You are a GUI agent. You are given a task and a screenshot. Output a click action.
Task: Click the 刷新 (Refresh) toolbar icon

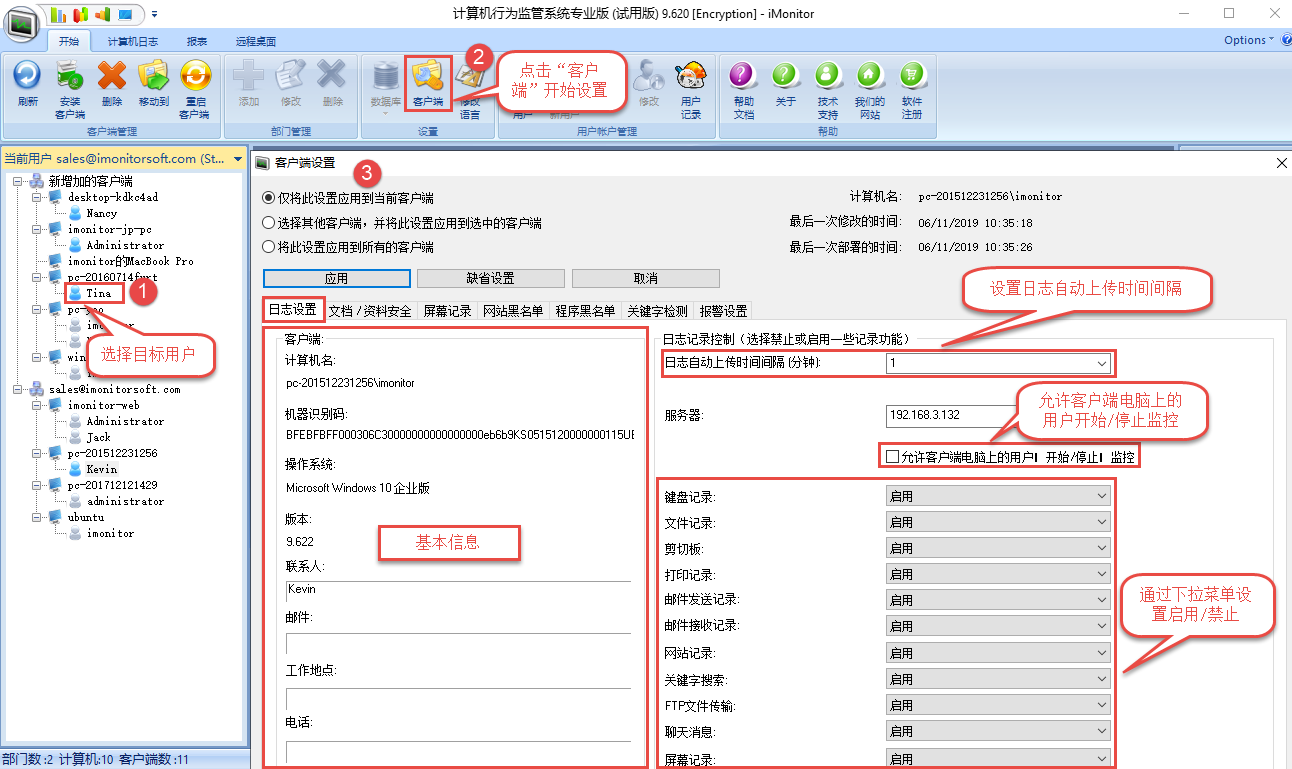(x=27, y=78)
